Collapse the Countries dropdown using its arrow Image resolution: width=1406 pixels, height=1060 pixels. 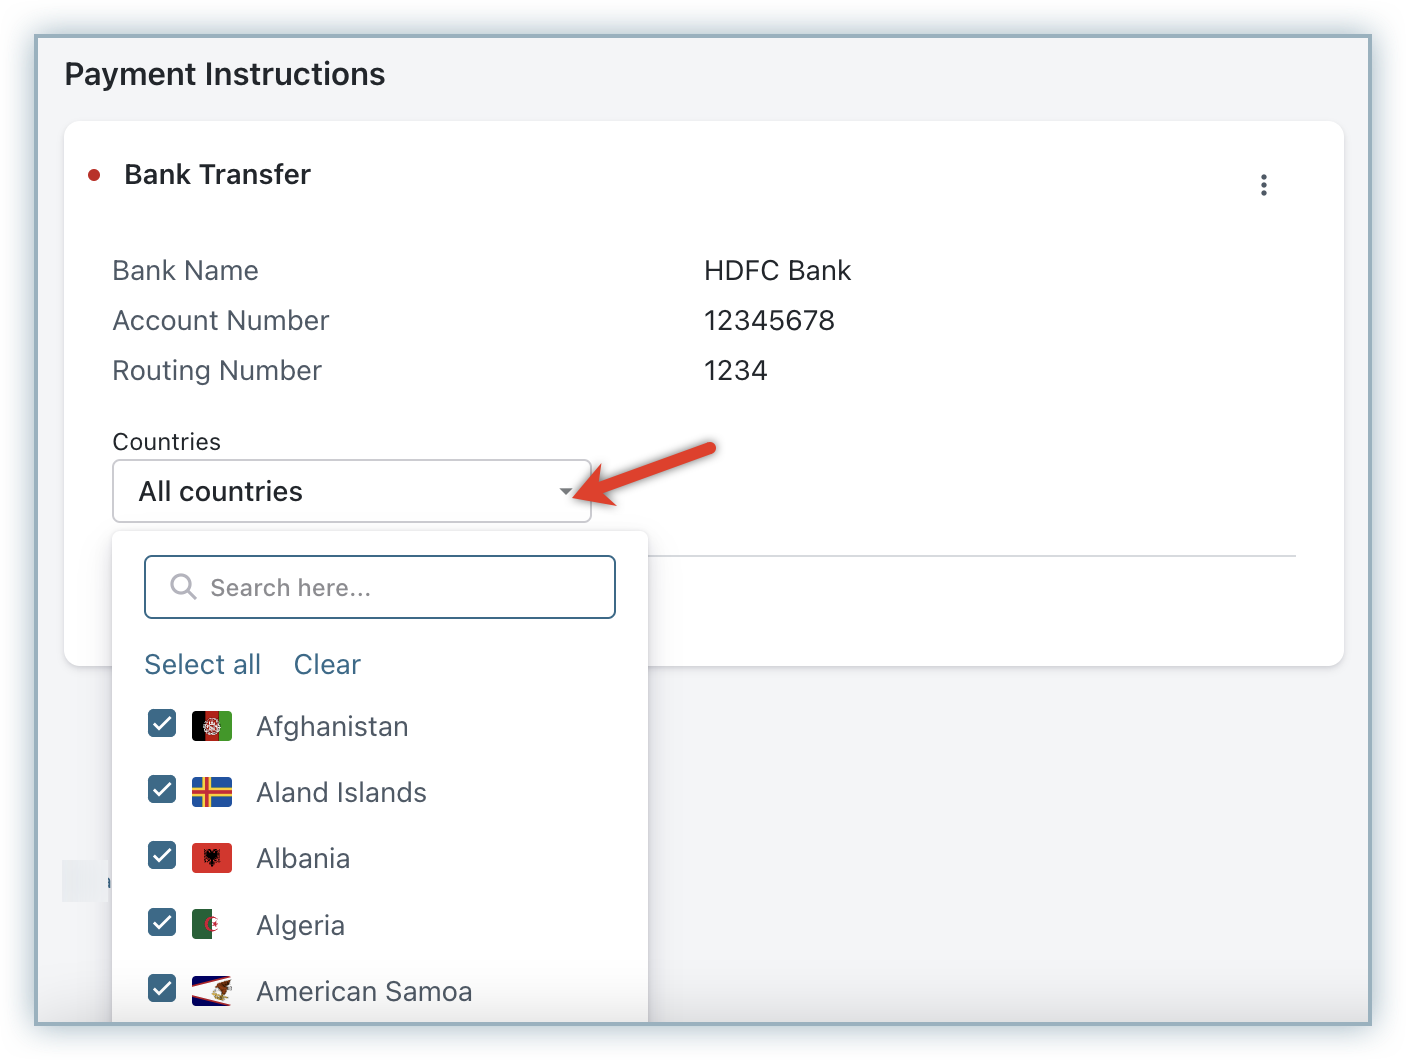566,491
